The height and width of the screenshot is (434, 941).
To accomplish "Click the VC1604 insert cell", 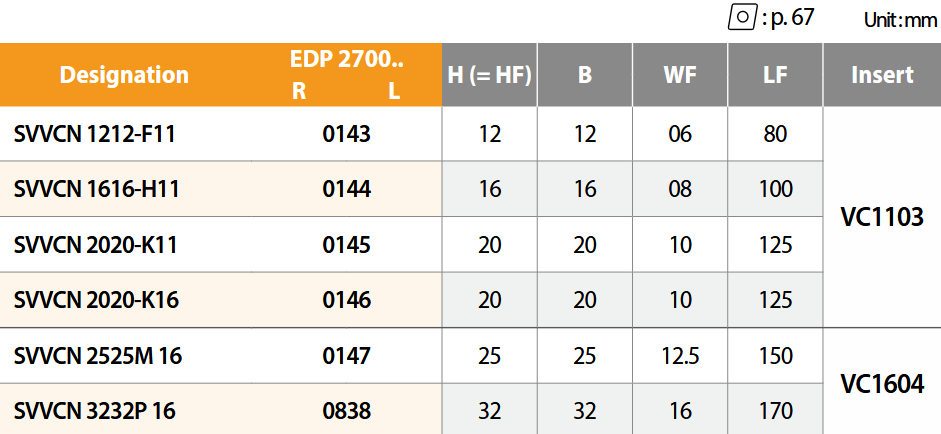I will 881,383.
